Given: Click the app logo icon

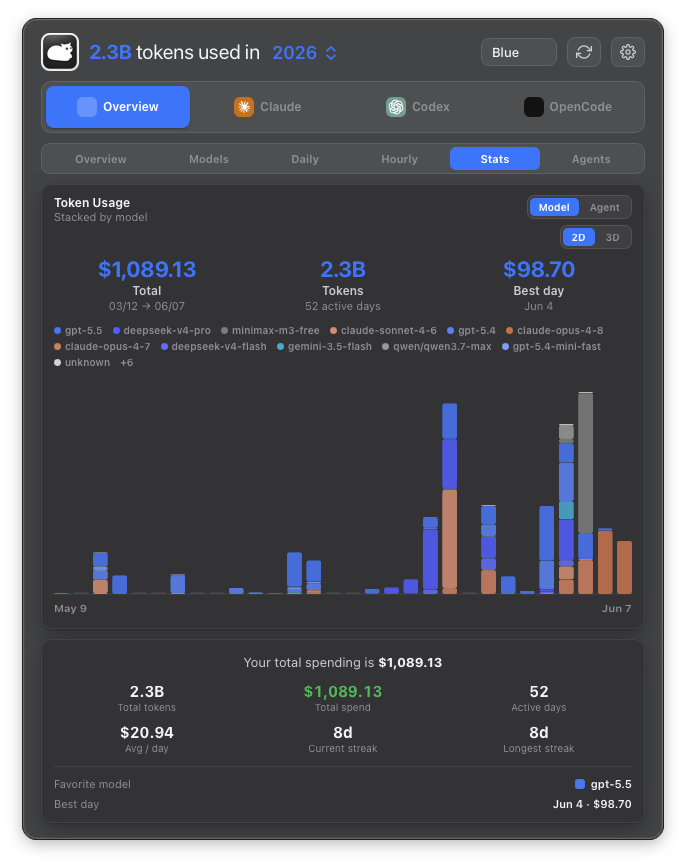Looking at the screenshot, I should 60,52.
